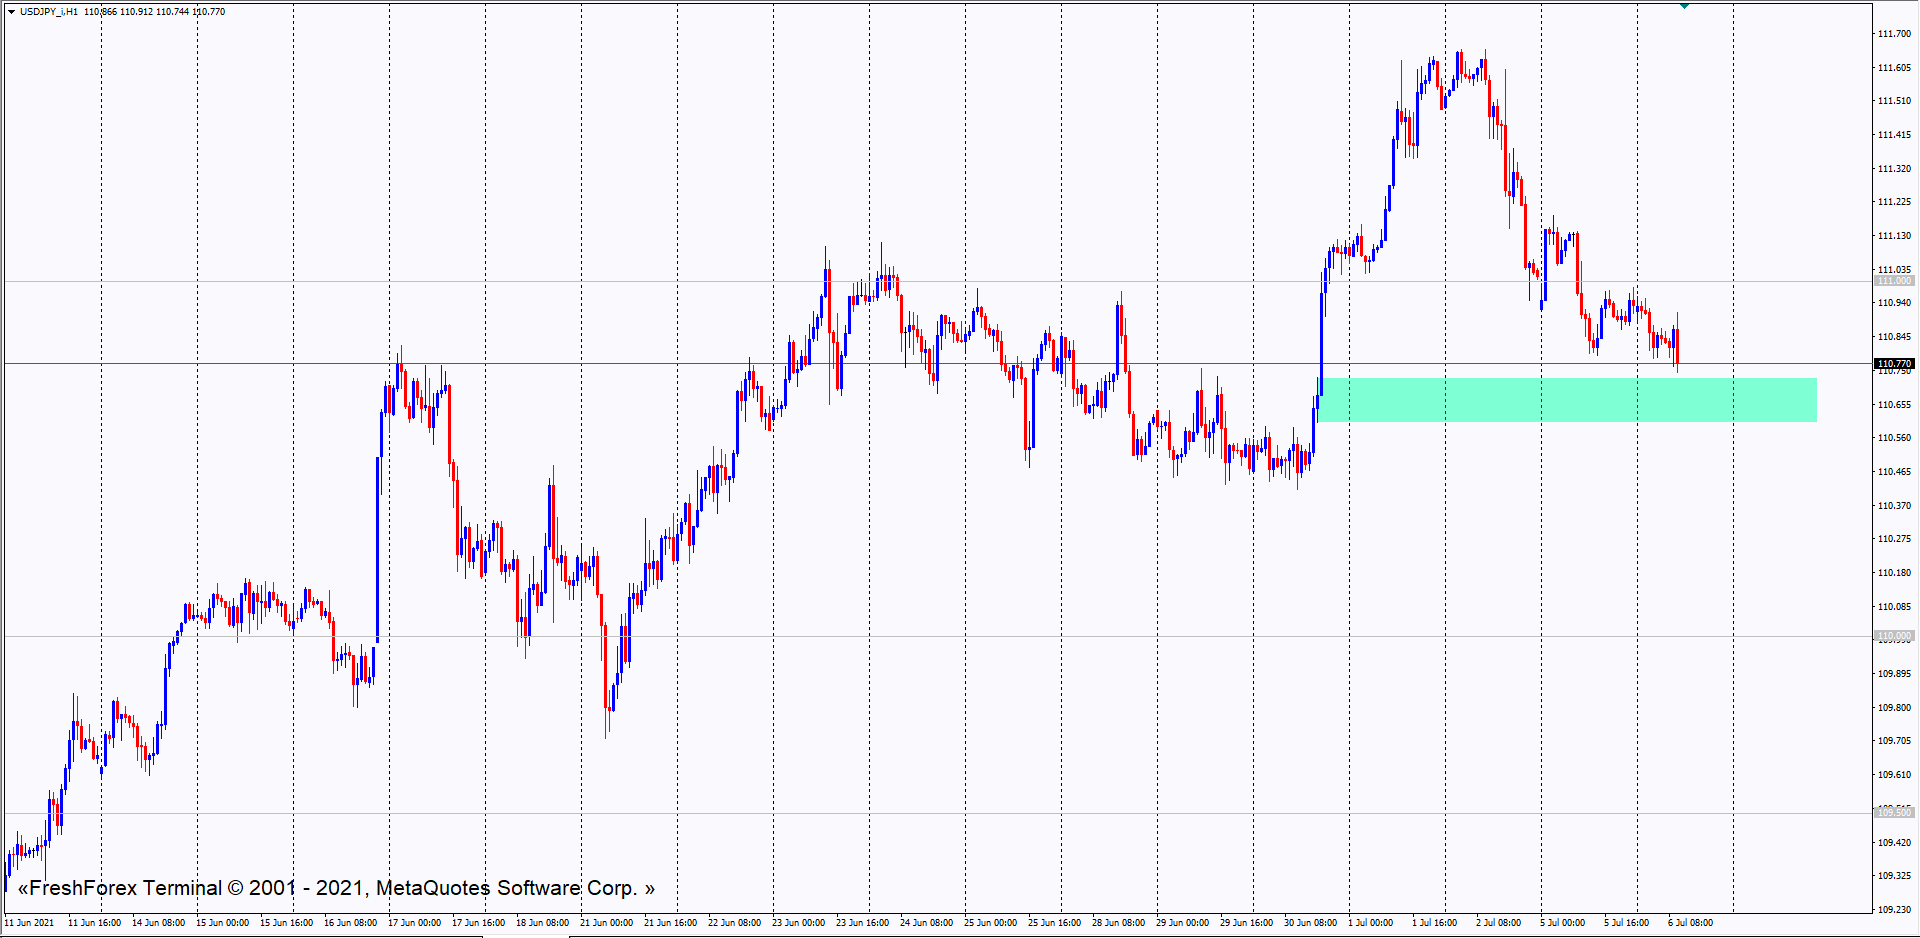The height and width of the screenshot is (938, 1920).
Task: Click the 110.465 price scale label
Action: (x=1893, y=472)
